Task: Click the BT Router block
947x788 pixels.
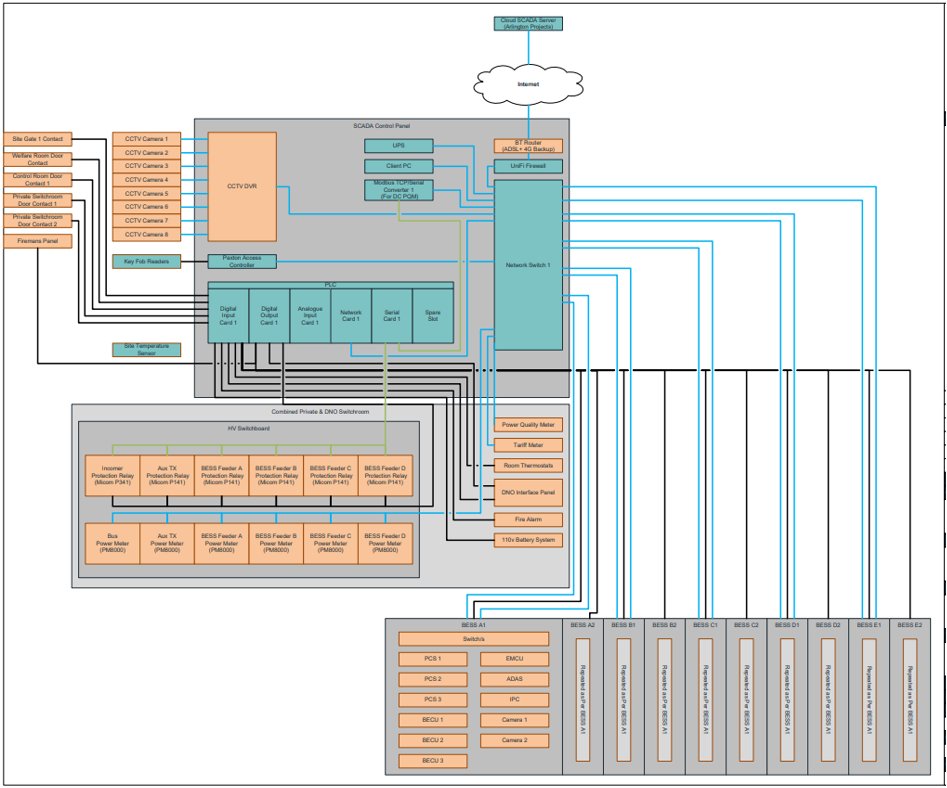Action: [527, 146]
